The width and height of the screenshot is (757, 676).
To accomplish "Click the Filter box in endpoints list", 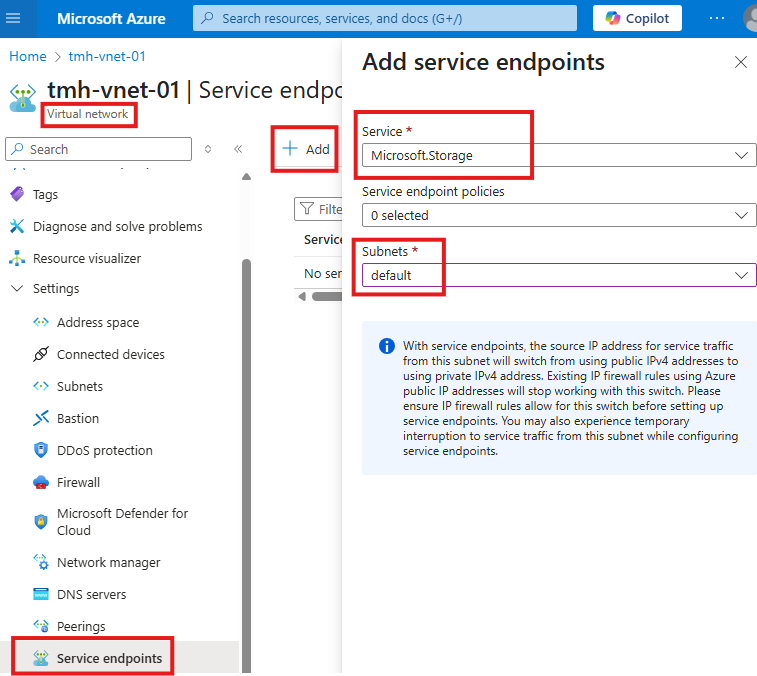I will [x=318, y=209].
